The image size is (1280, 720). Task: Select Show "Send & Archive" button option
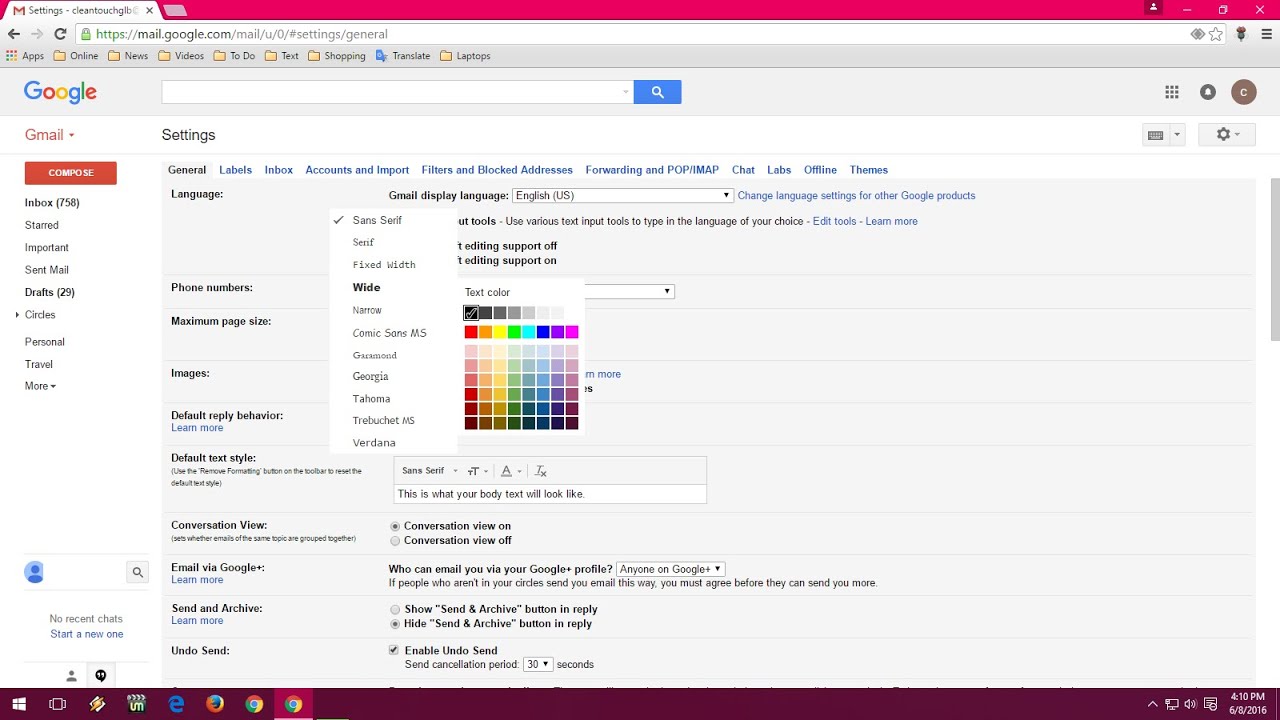coord(395,609)
